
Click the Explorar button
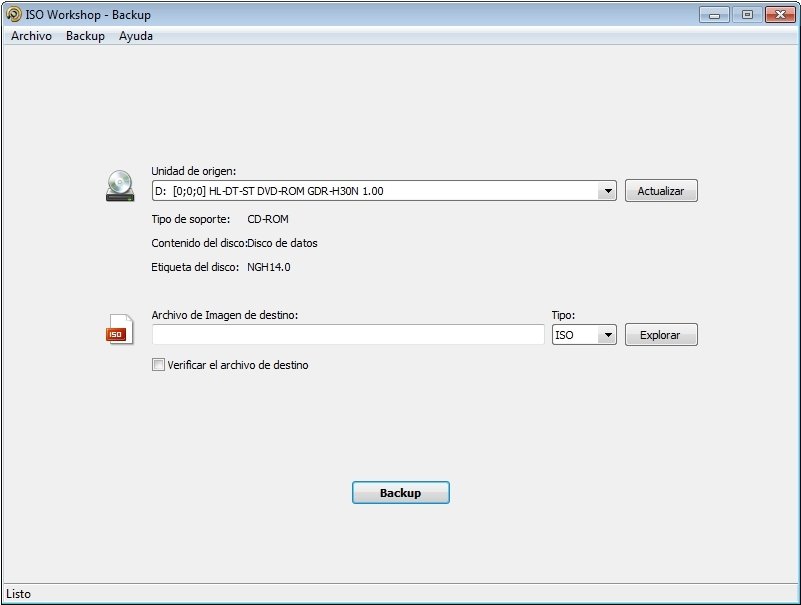(x=661, y=335)
